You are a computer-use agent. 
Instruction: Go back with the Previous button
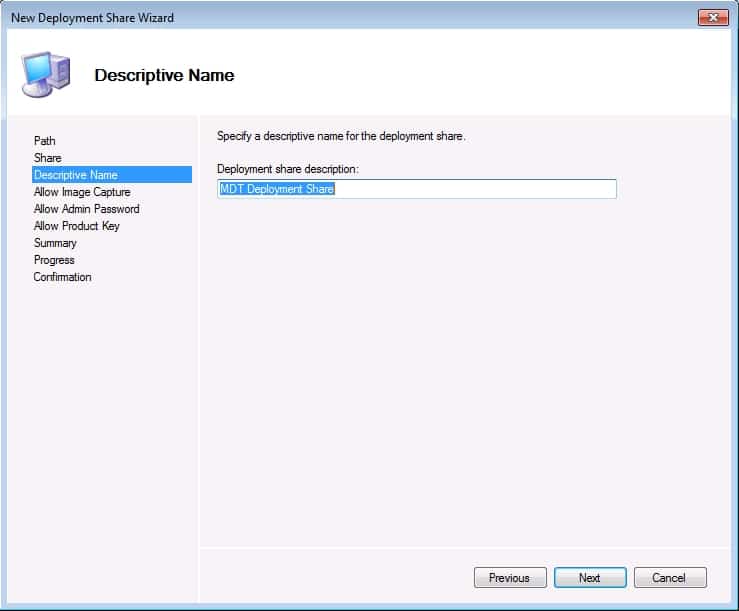click(510, 578)
